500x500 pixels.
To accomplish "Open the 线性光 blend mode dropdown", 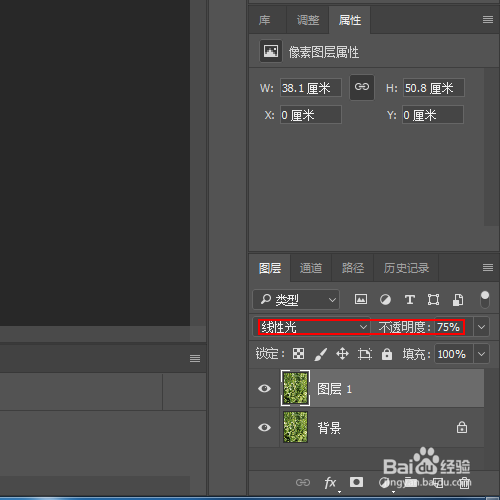I will point(313,327).
